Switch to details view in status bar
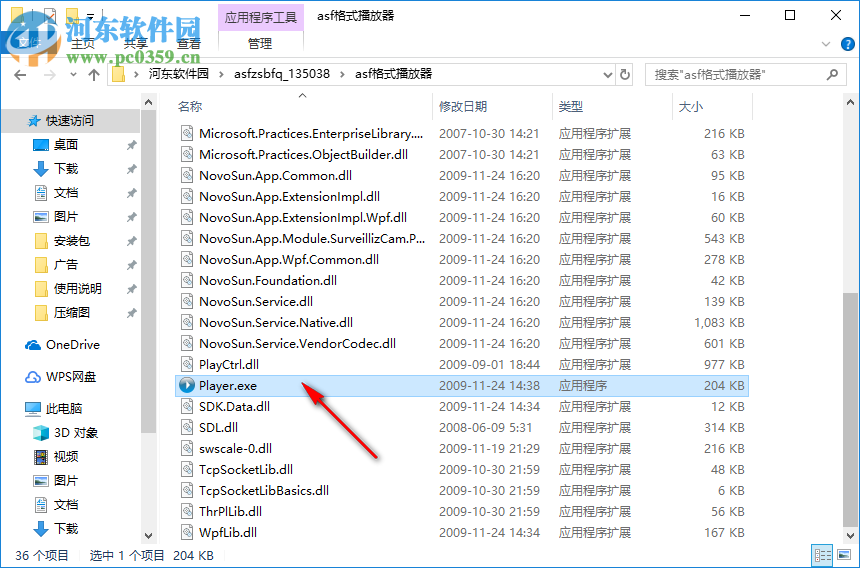This screenshot has width=860, height=568. coord(822,555)
